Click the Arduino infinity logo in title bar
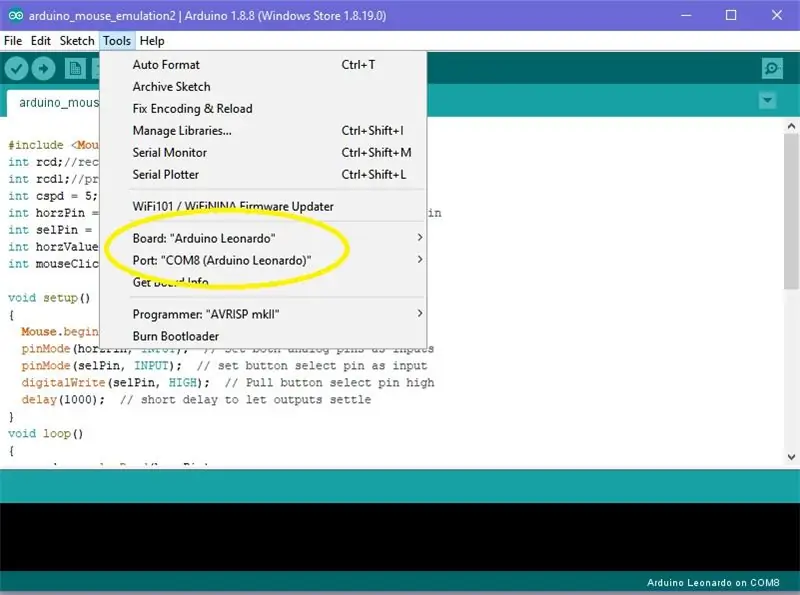The image size is (800, 595). pos(16,15)
